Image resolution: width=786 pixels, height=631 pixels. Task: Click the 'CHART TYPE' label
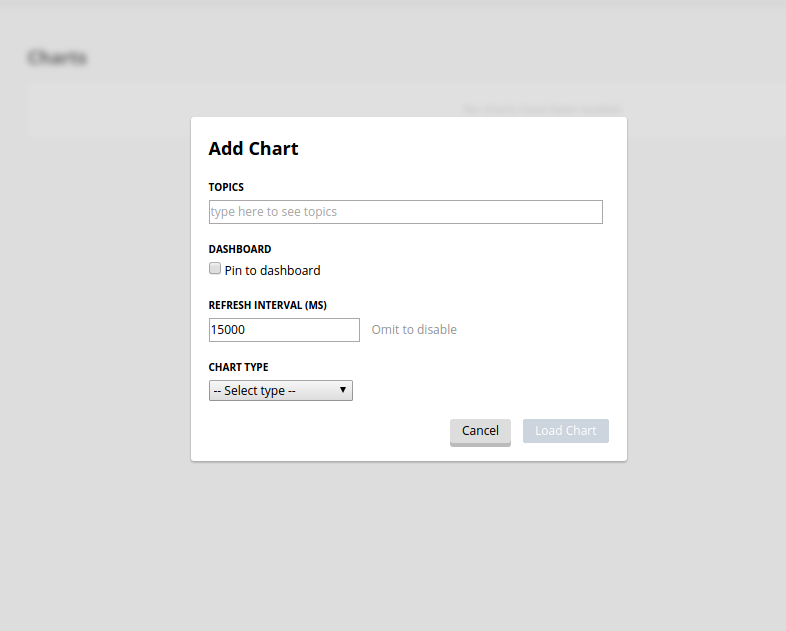pyautogui.click(x=239, y=367)
